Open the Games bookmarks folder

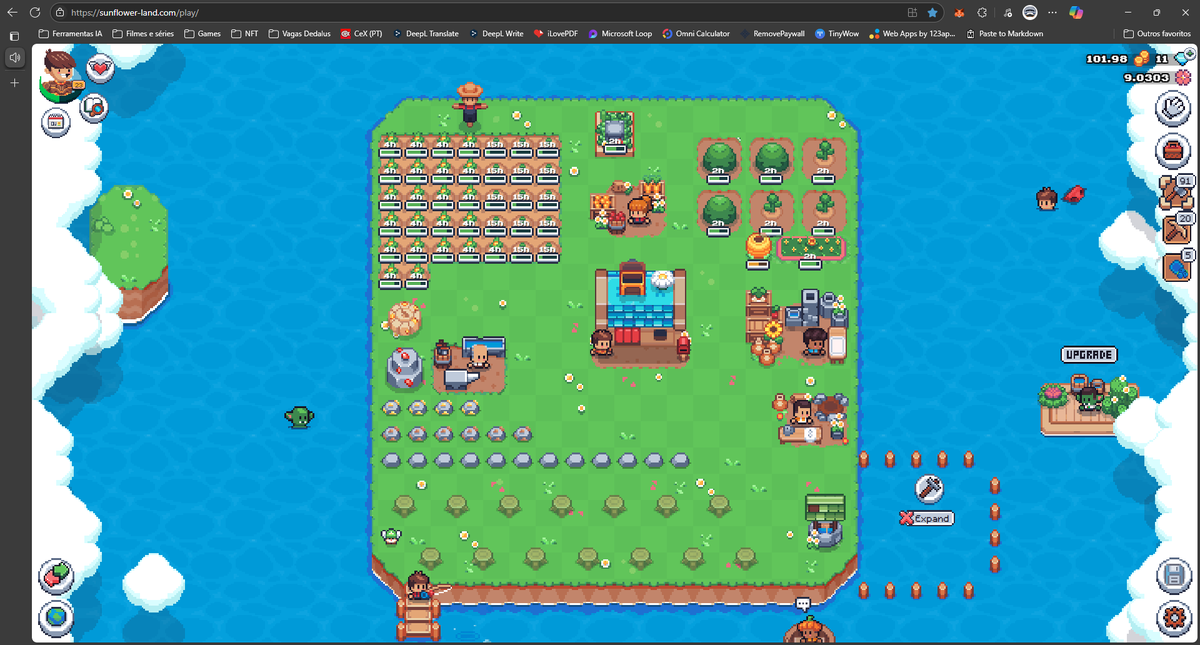tap(202, 33)
